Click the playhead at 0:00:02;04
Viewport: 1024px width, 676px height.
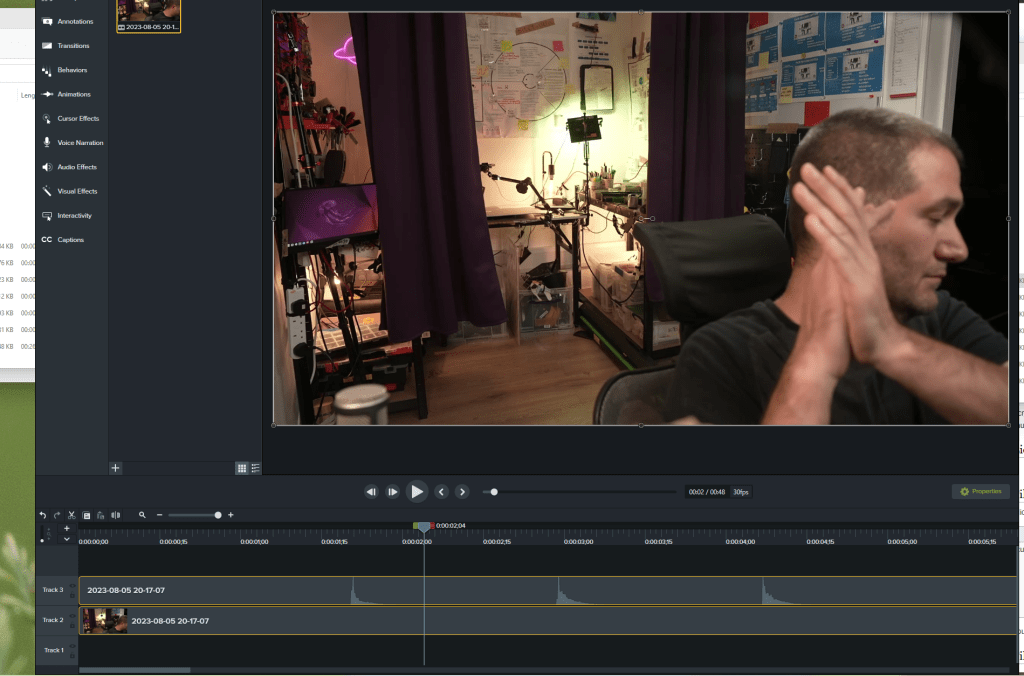[424, 526]
